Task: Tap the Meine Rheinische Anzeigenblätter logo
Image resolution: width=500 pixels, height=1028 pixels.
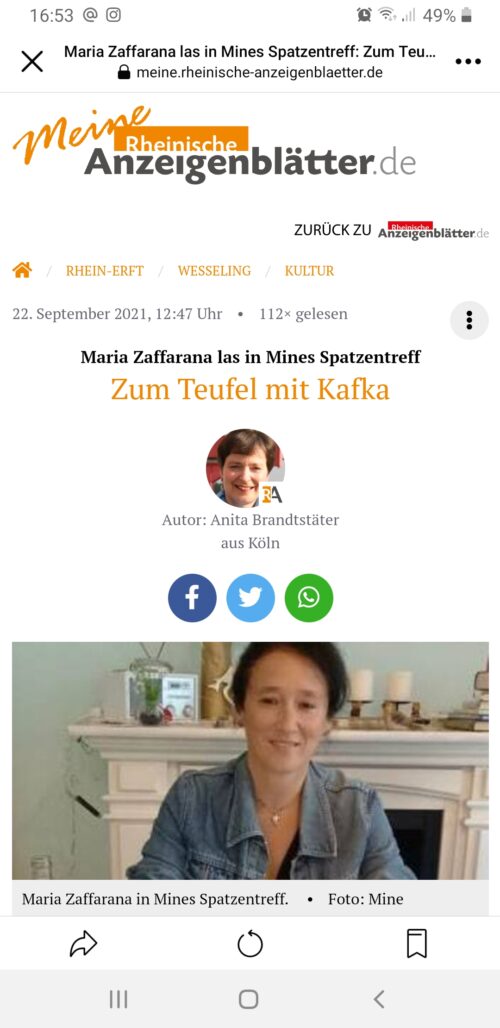Action: [x=214, y=146]
